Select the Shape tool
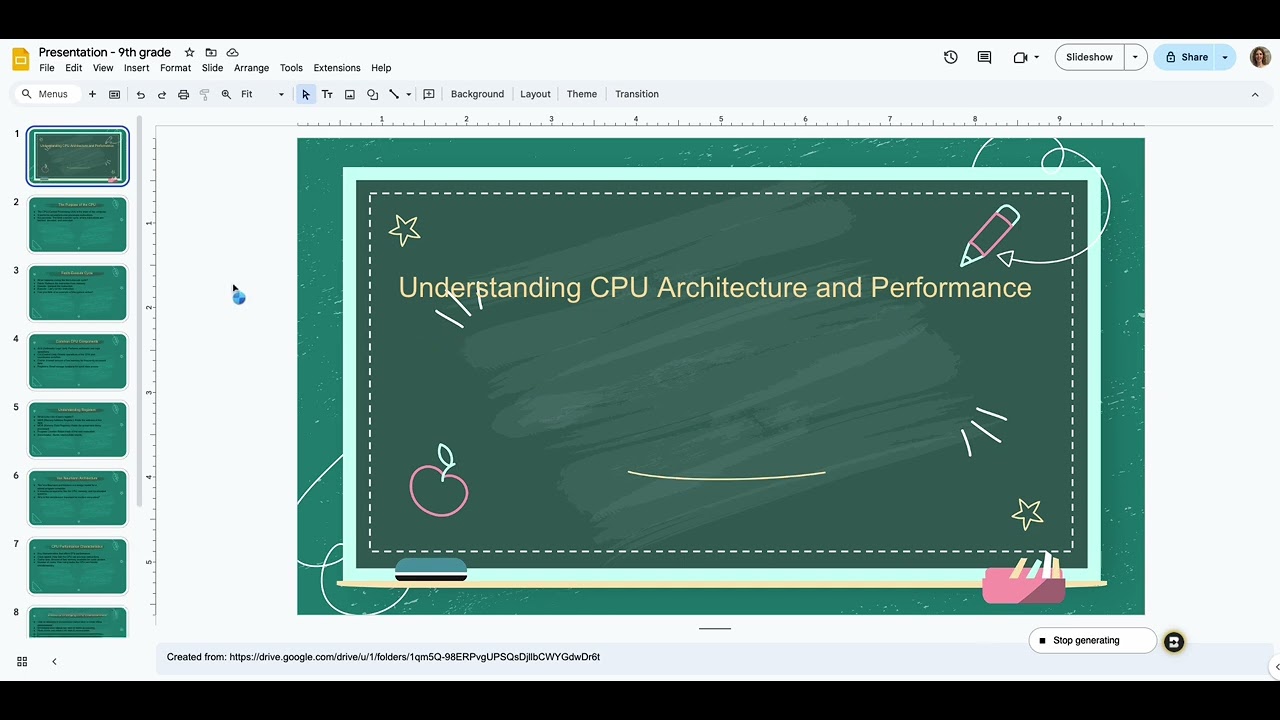 click(x=372, y=94)
